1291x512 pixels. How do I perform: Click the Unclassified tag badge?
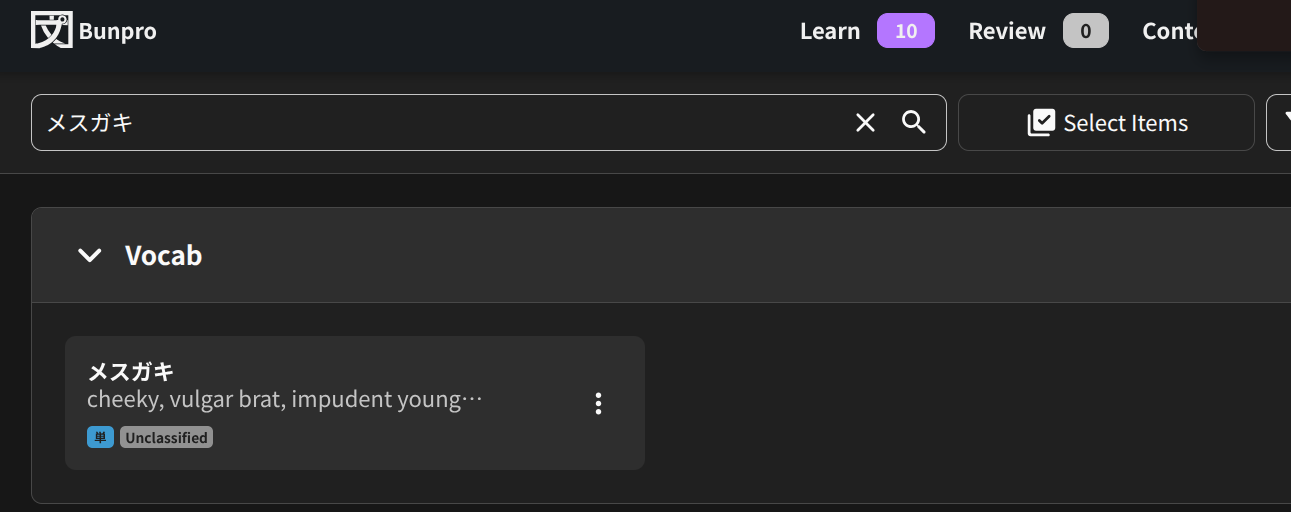coord(166,437)
